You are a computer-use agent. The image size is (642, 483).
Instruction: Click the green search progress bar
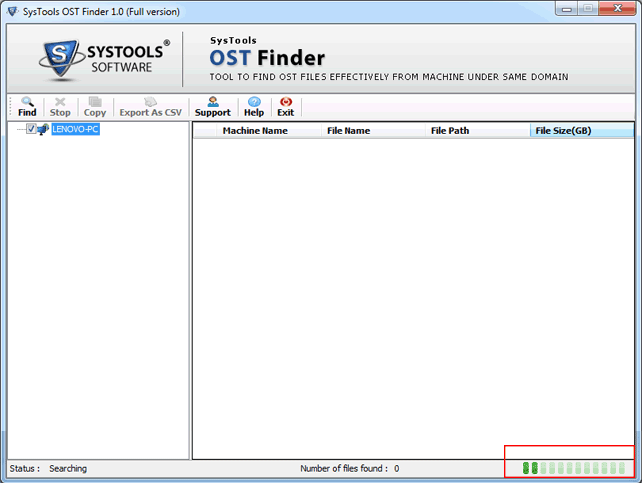coord(574,468)
